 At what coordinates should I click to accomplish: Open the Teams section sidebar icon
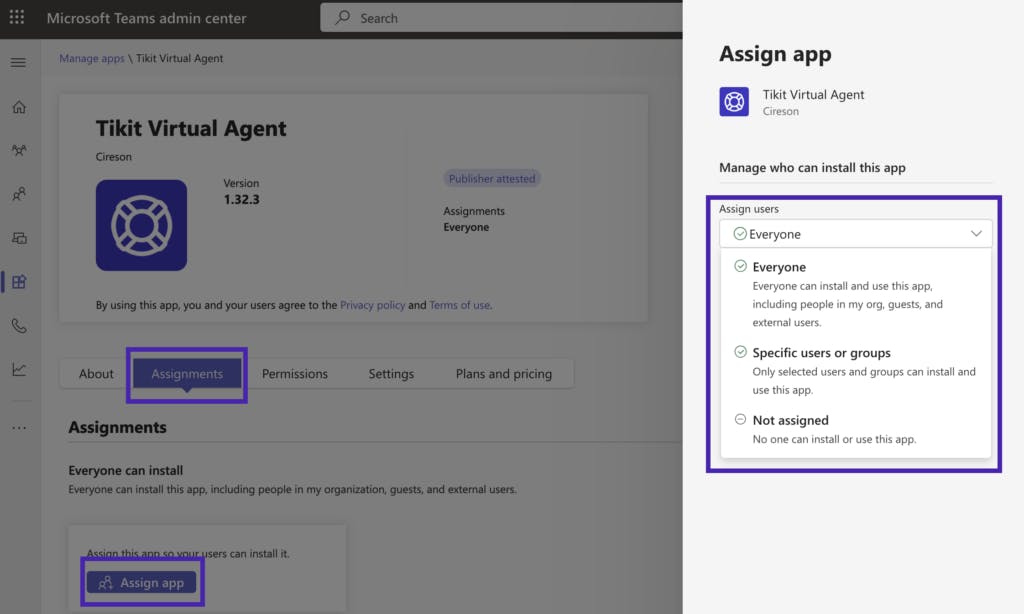[19, 151]
